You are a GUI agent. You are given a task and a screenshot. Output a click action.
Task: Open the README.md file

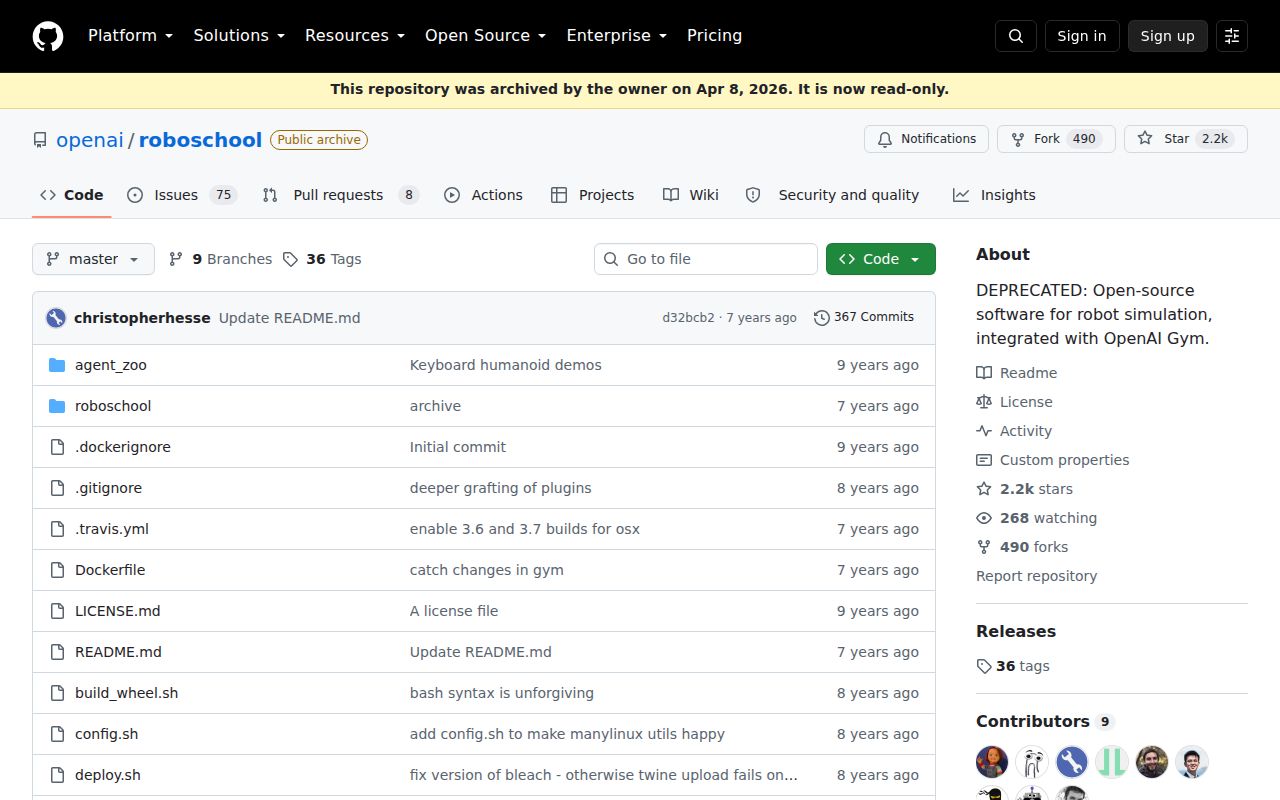point(118,652)
